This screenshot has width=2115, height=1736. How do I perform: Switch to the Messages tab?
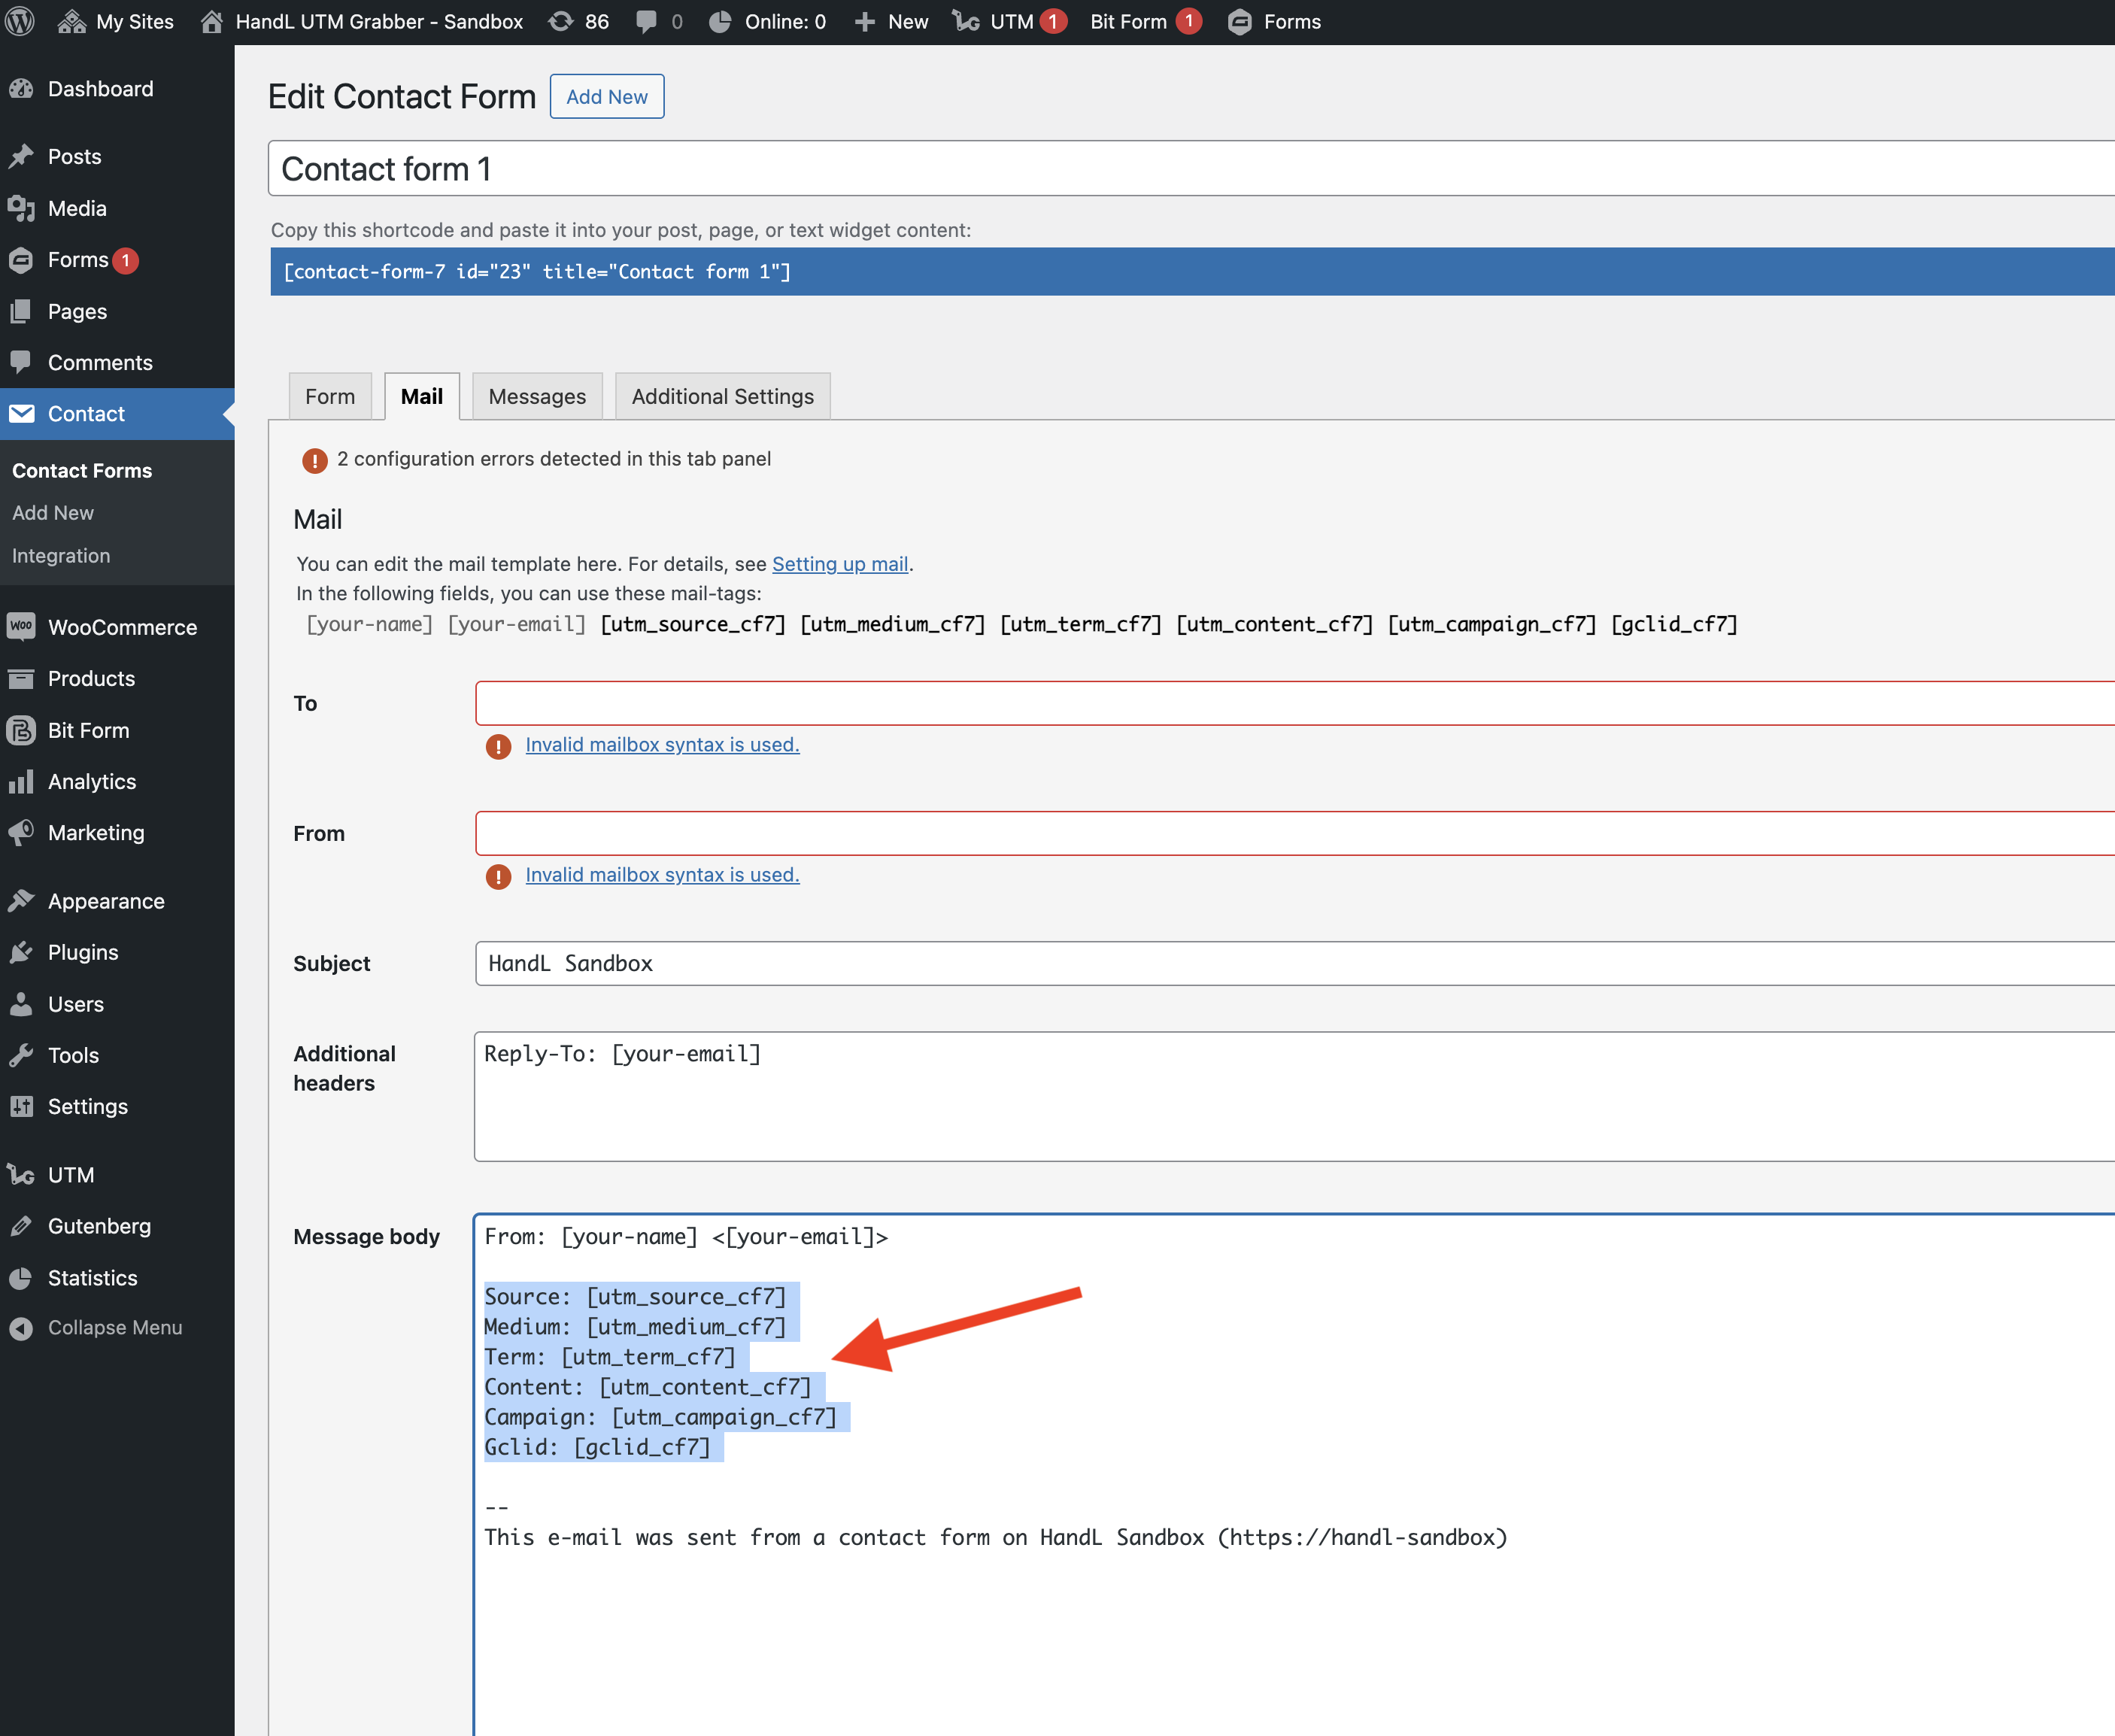pos(537,396)
